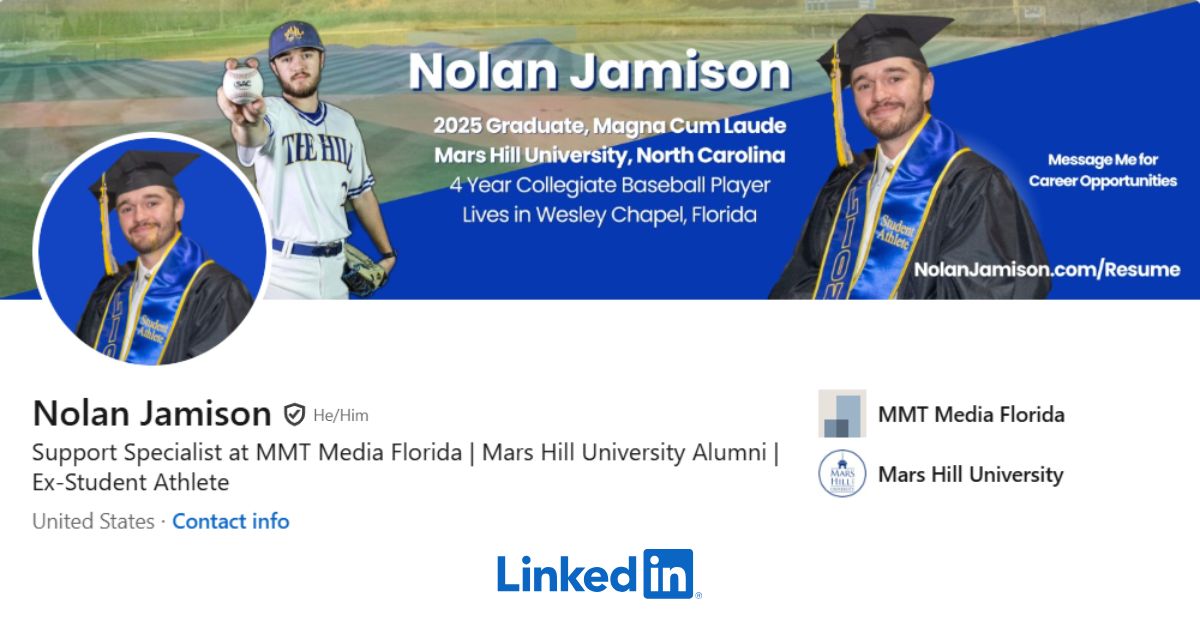Open the Contact info link
Image resolution: width=1200 pixels, height=630 pixels.
(231, 521)
